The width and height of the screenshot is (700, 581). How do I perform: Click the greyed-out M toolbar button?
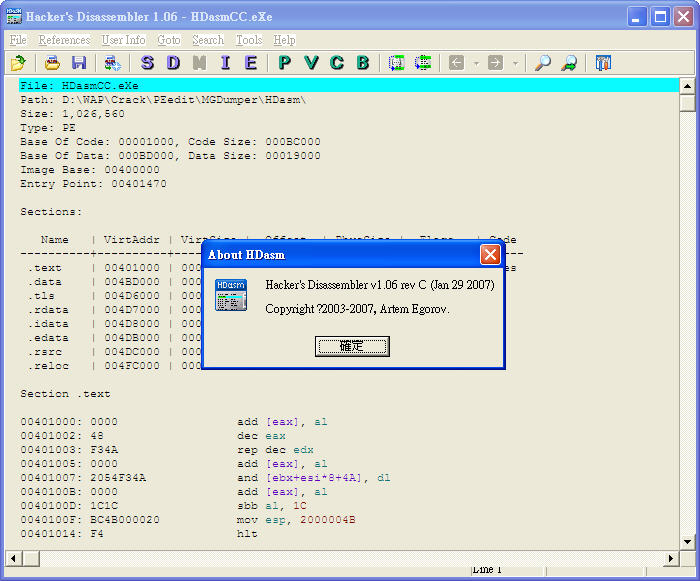coord(199,63)
